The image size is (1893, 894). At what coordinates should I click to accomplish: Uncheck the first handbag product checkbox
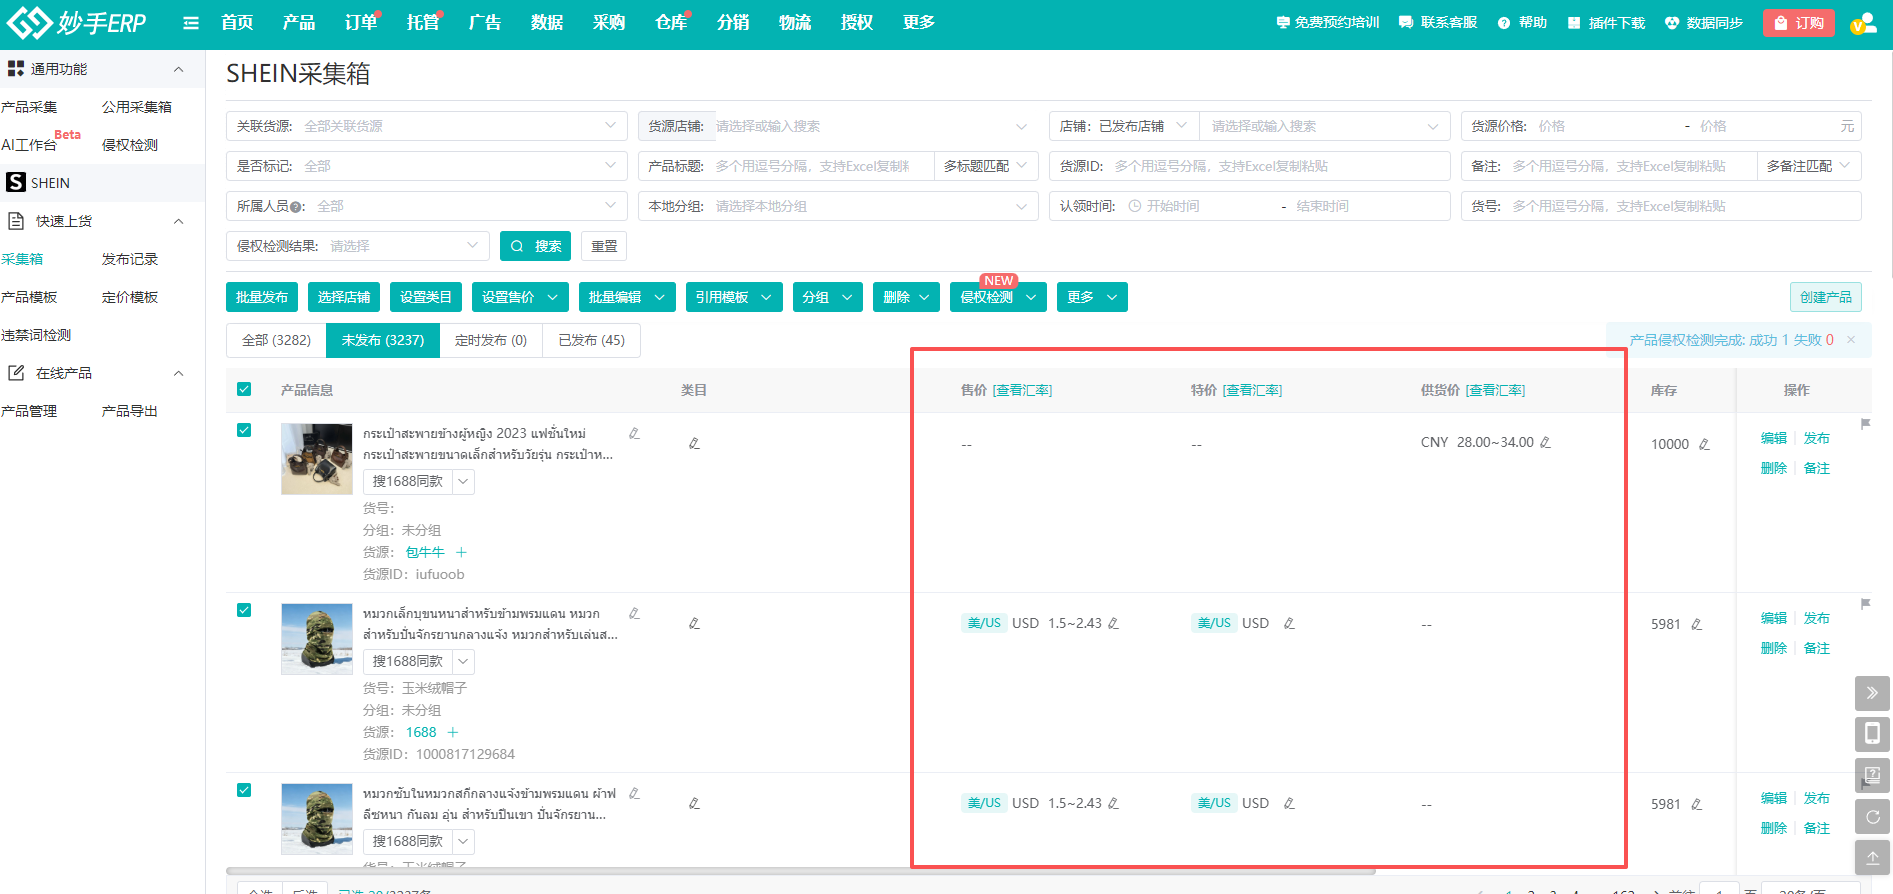coord(244,430)
